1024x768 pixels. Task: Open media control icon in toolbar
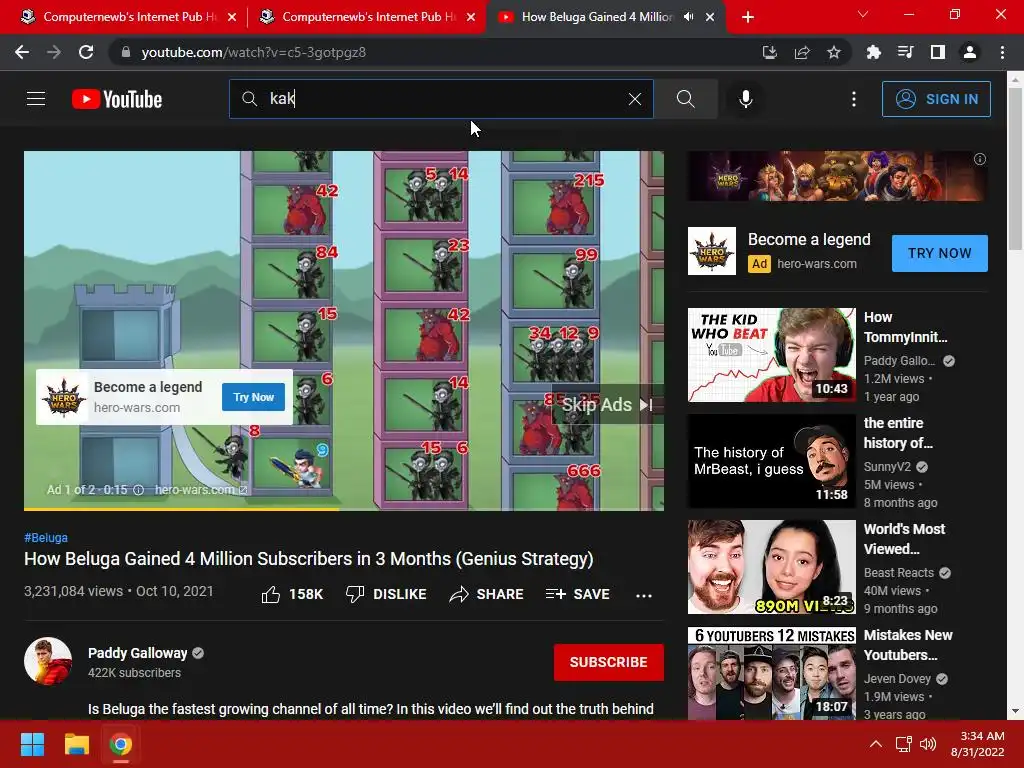905,52
